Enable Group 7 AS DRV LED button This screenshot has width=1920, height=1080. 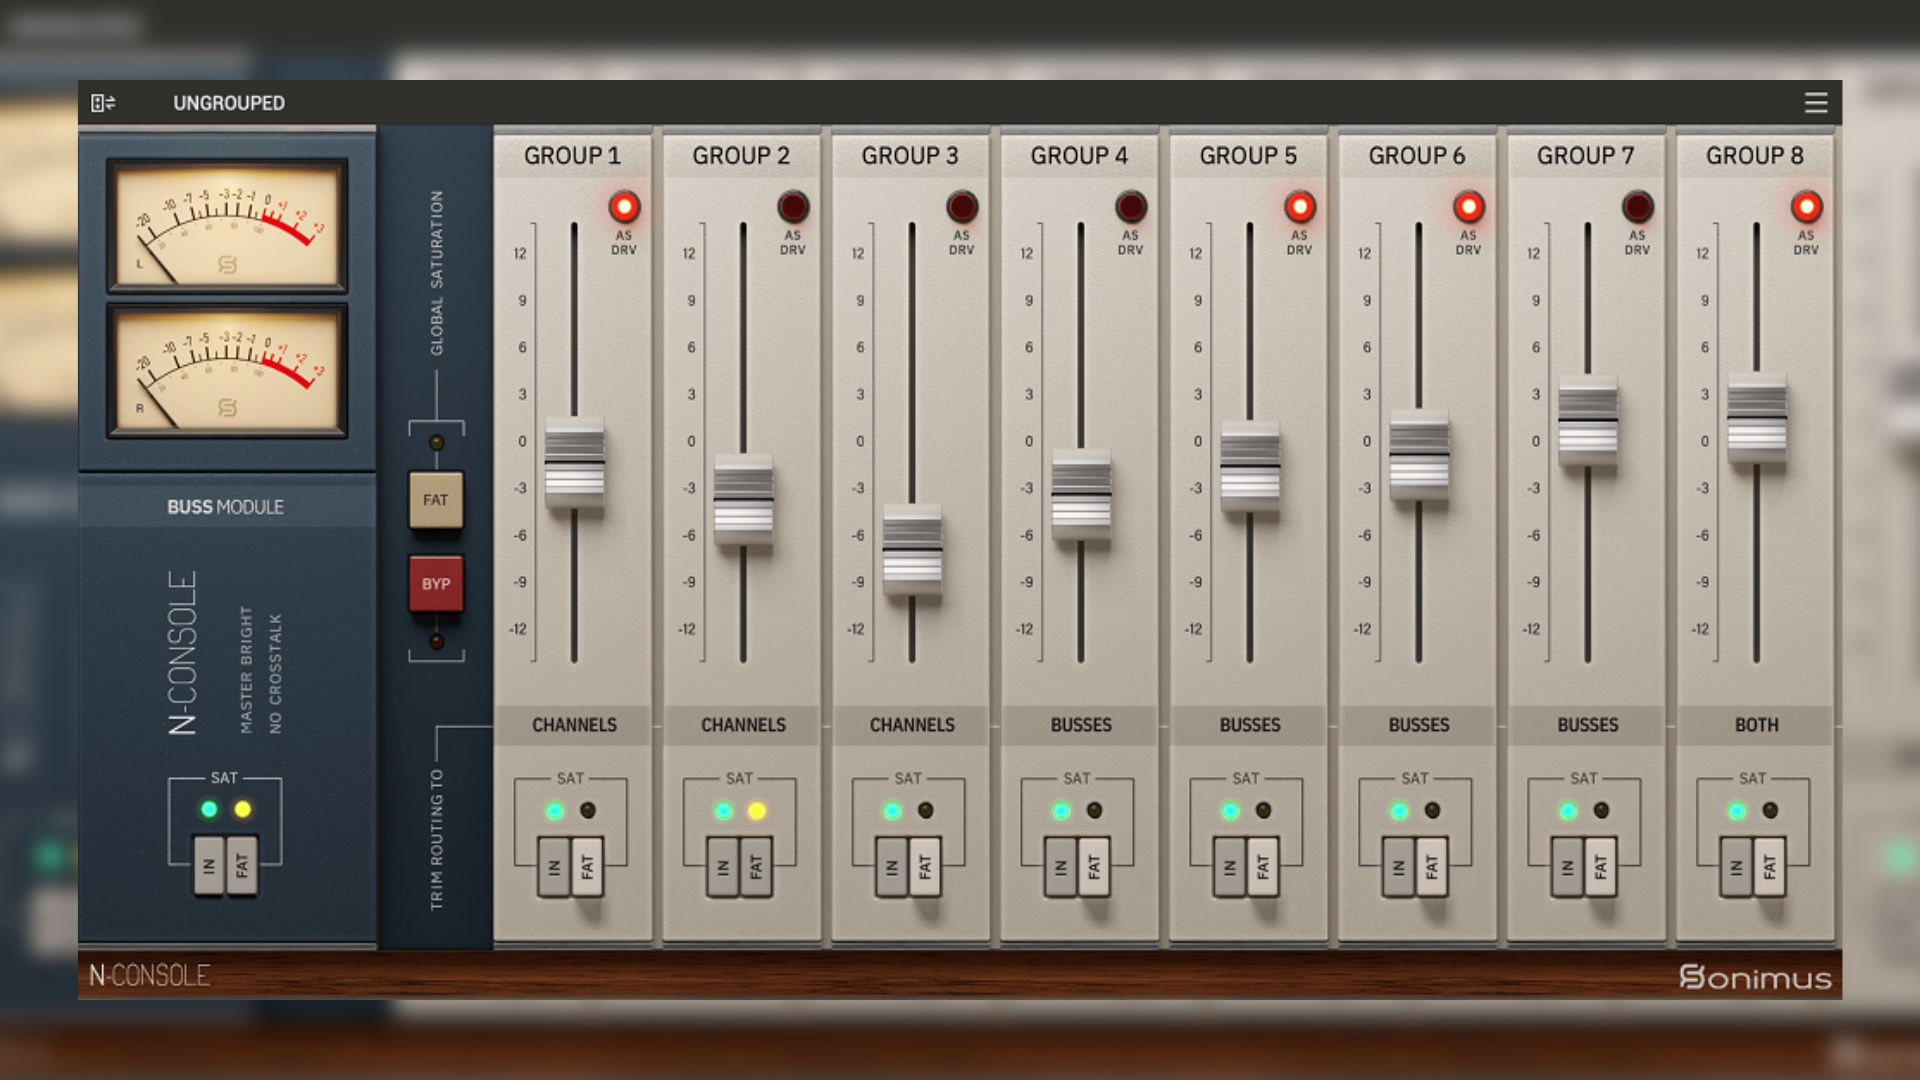point(1637,207)
